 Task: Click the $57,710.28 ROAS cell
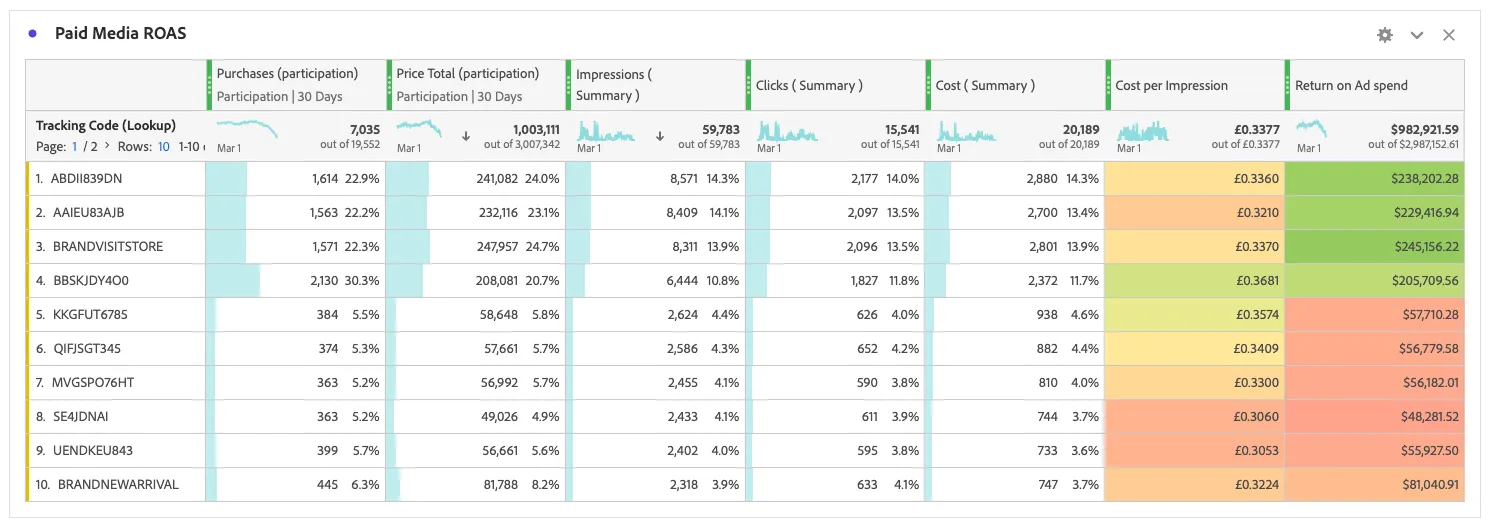coord(1375,314)
